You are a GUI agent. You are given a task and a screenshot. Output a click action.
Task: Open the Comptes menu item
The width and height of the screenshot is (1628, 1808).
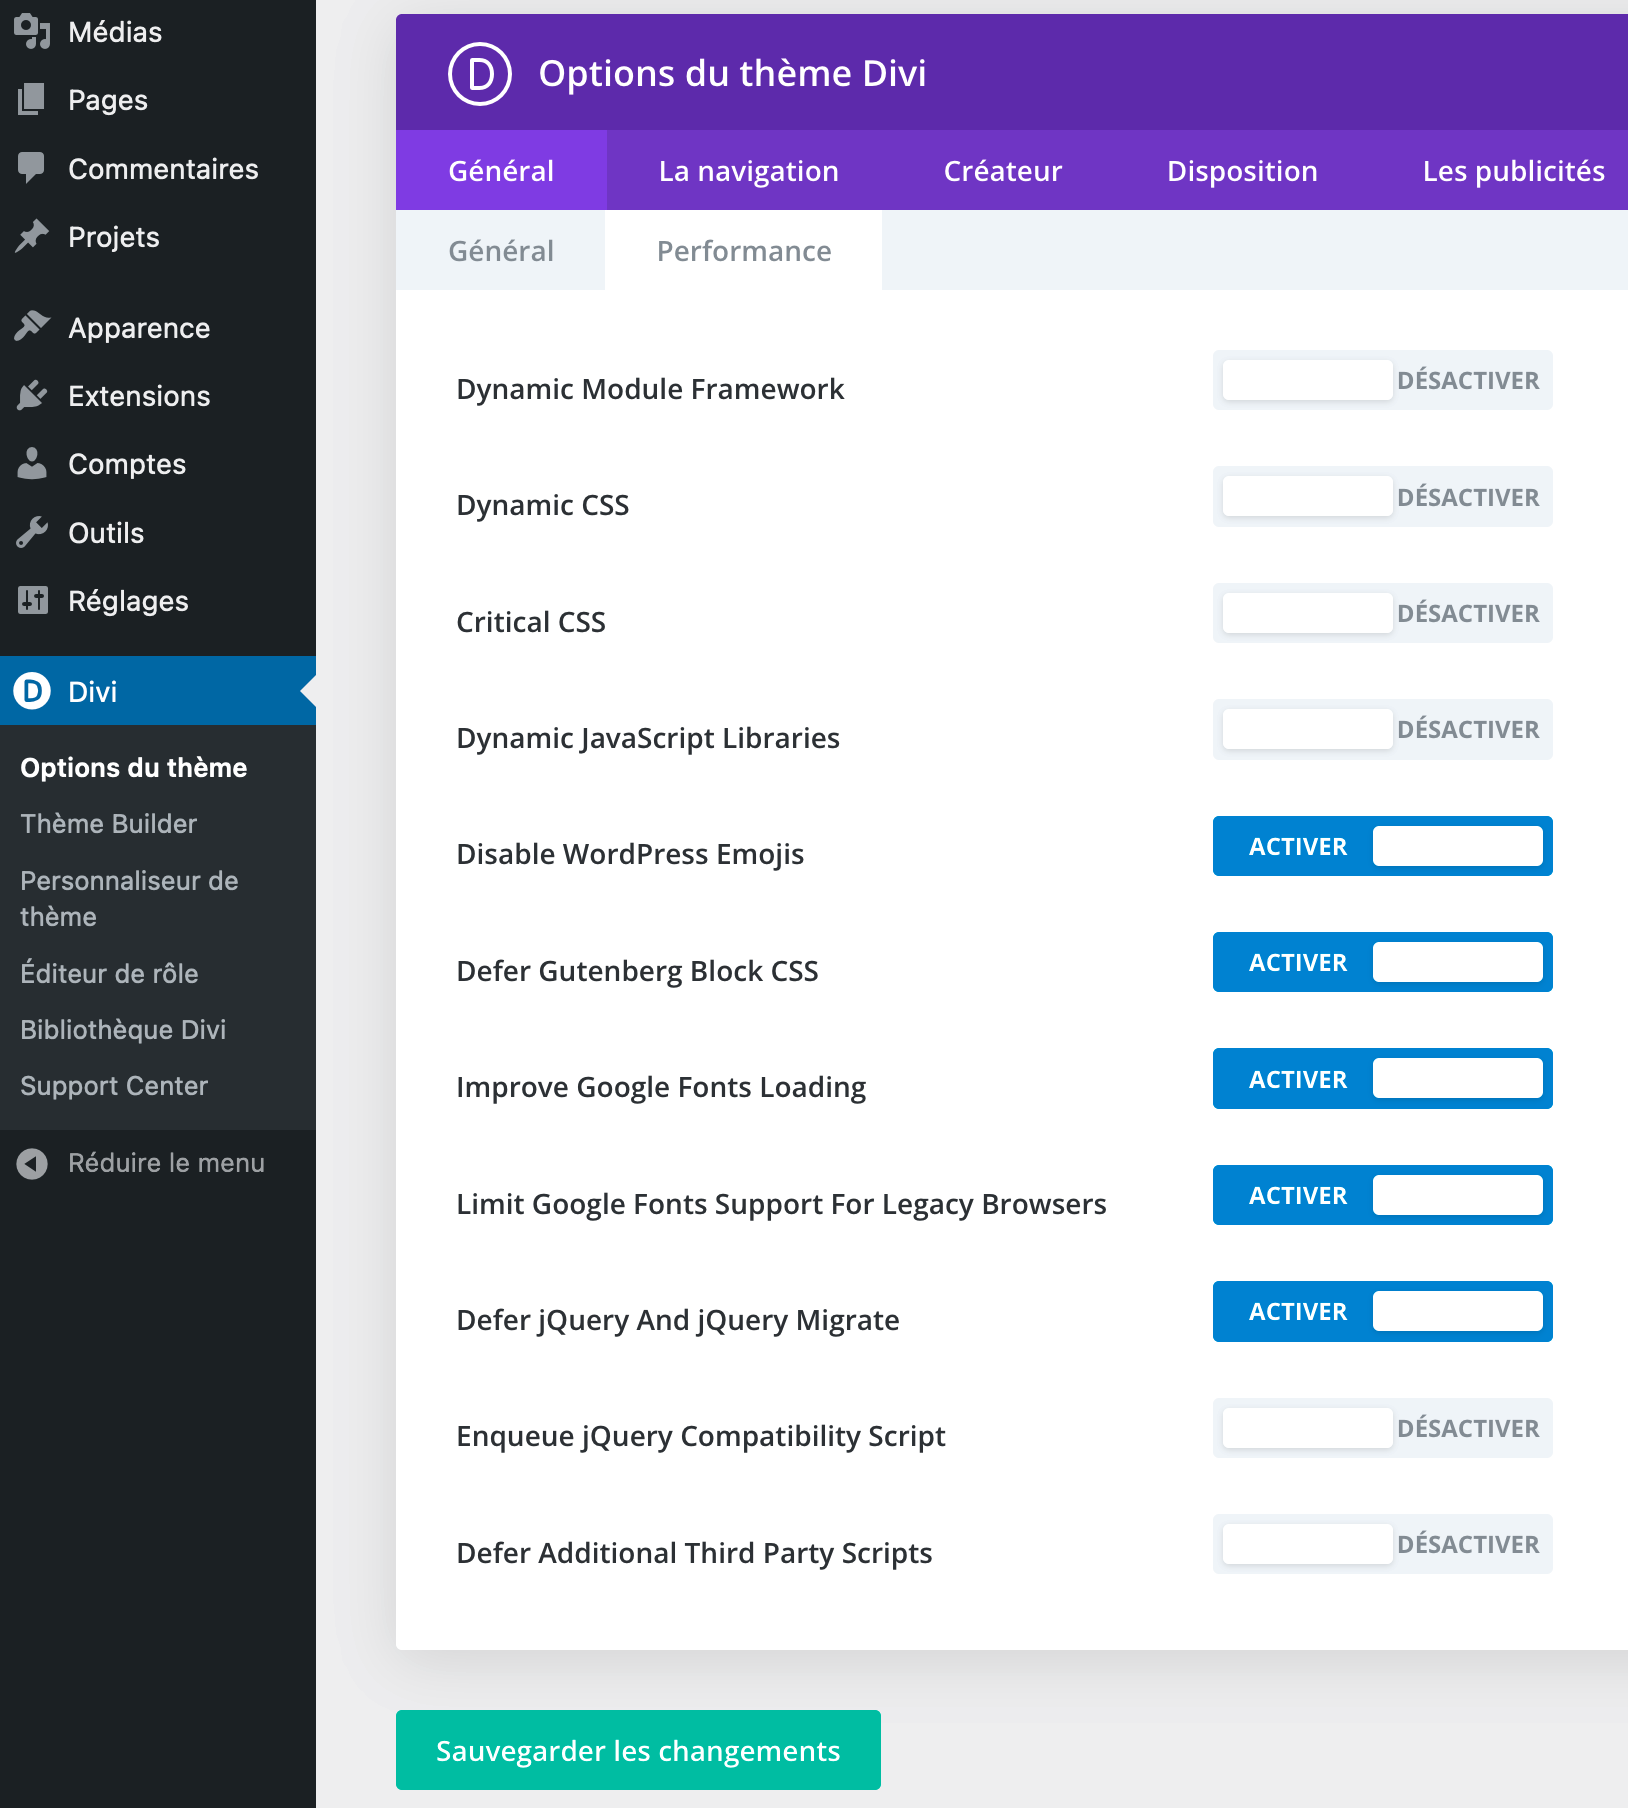pyautogui.click(x=127, y=464)
